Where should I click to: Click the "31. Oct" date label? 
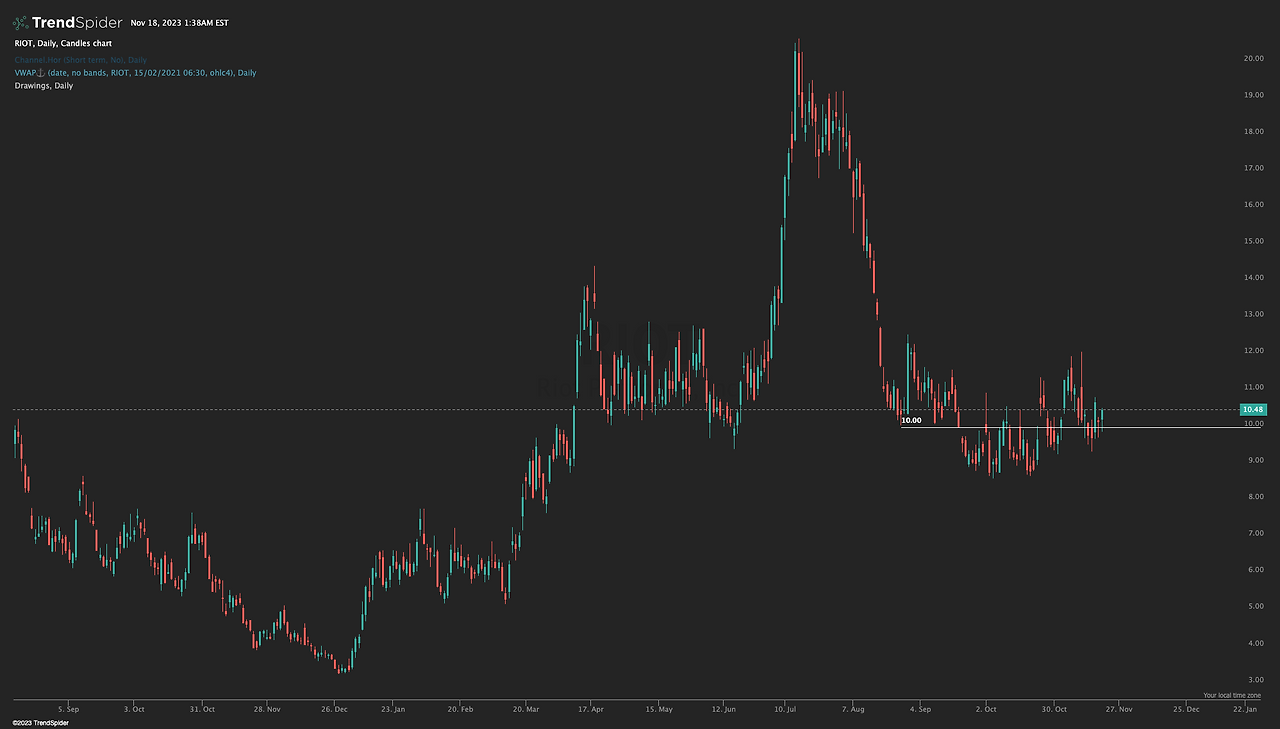(202, 709)
